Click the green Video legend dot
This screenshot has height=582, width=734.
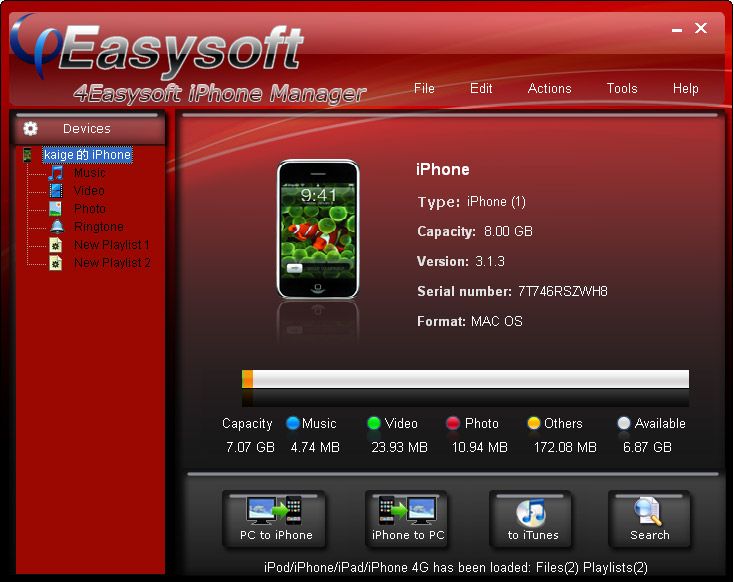374,423
